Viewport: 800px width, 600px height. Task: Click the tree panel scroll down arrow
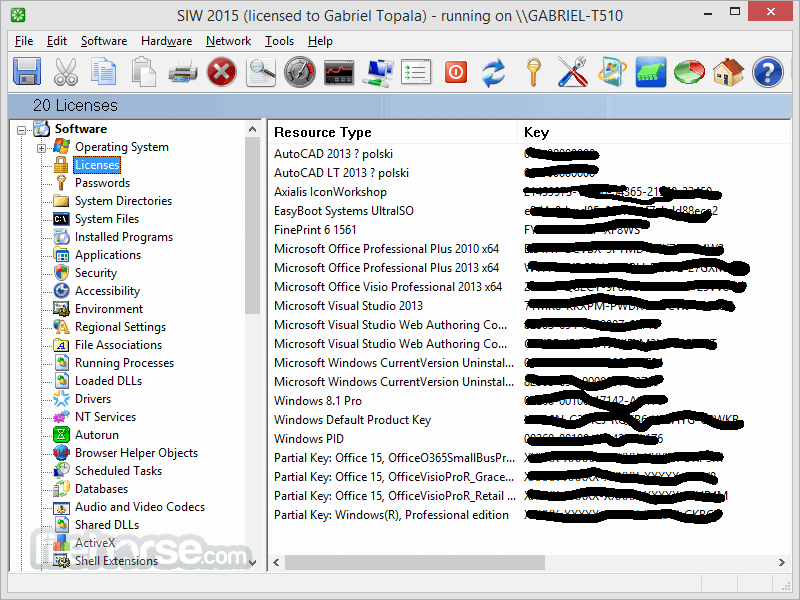[253, 562]
